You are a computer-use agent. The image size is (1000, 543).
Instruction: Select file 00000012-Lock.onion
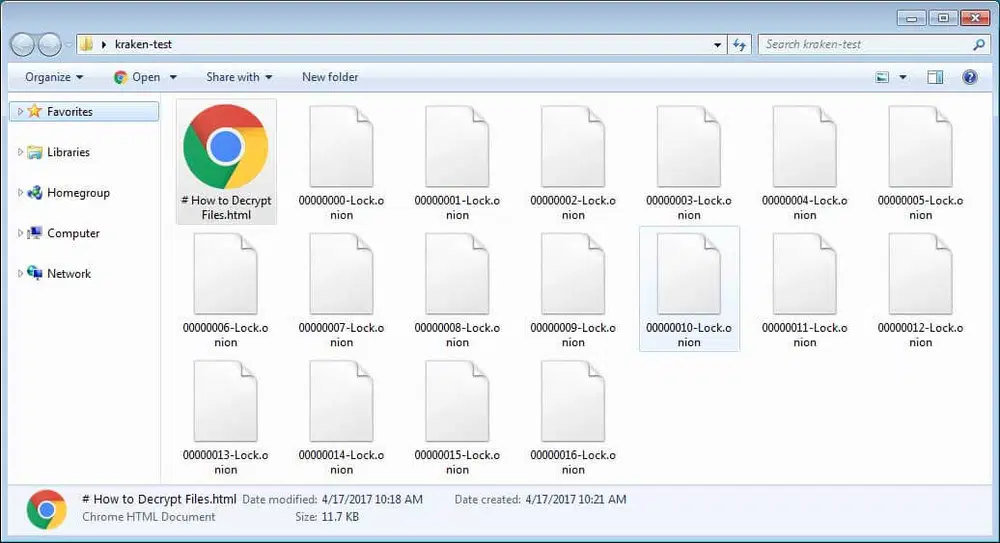[x=920, y=290]
